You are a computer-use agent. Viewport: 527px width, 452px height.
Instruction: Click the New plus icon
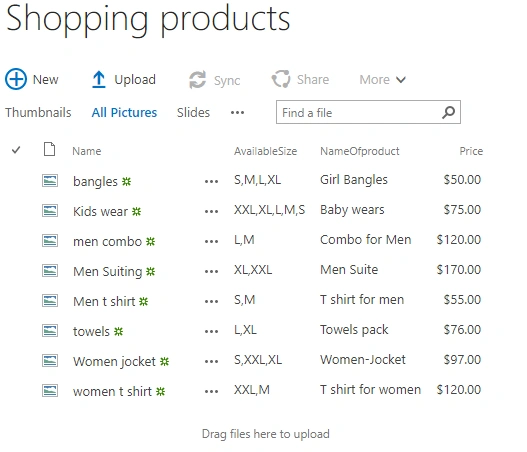coord(16,79)
